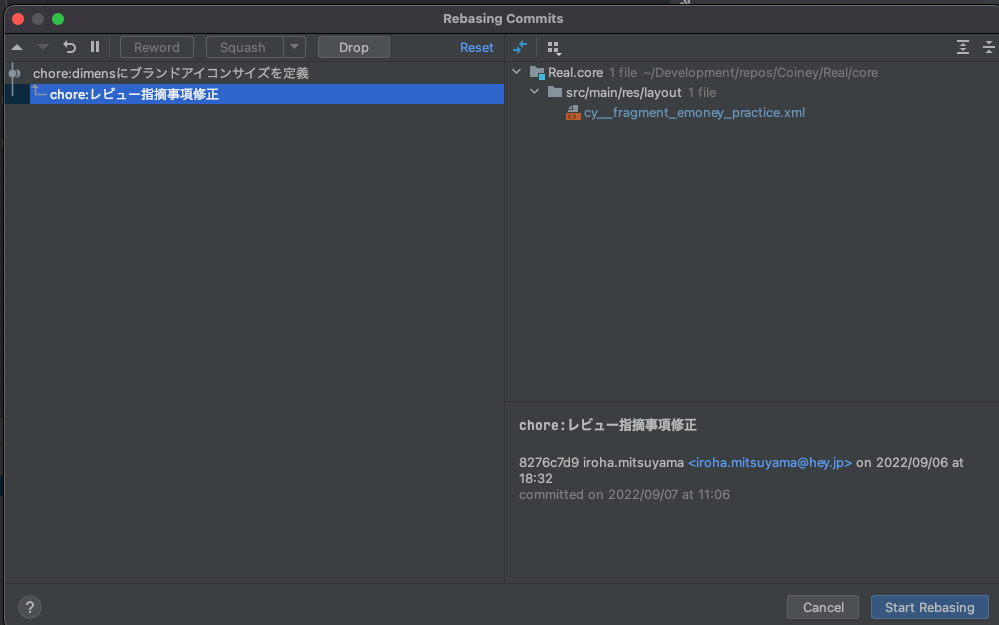
Task: Click the group-by directory icon in the toolbar
Action: 553,47
